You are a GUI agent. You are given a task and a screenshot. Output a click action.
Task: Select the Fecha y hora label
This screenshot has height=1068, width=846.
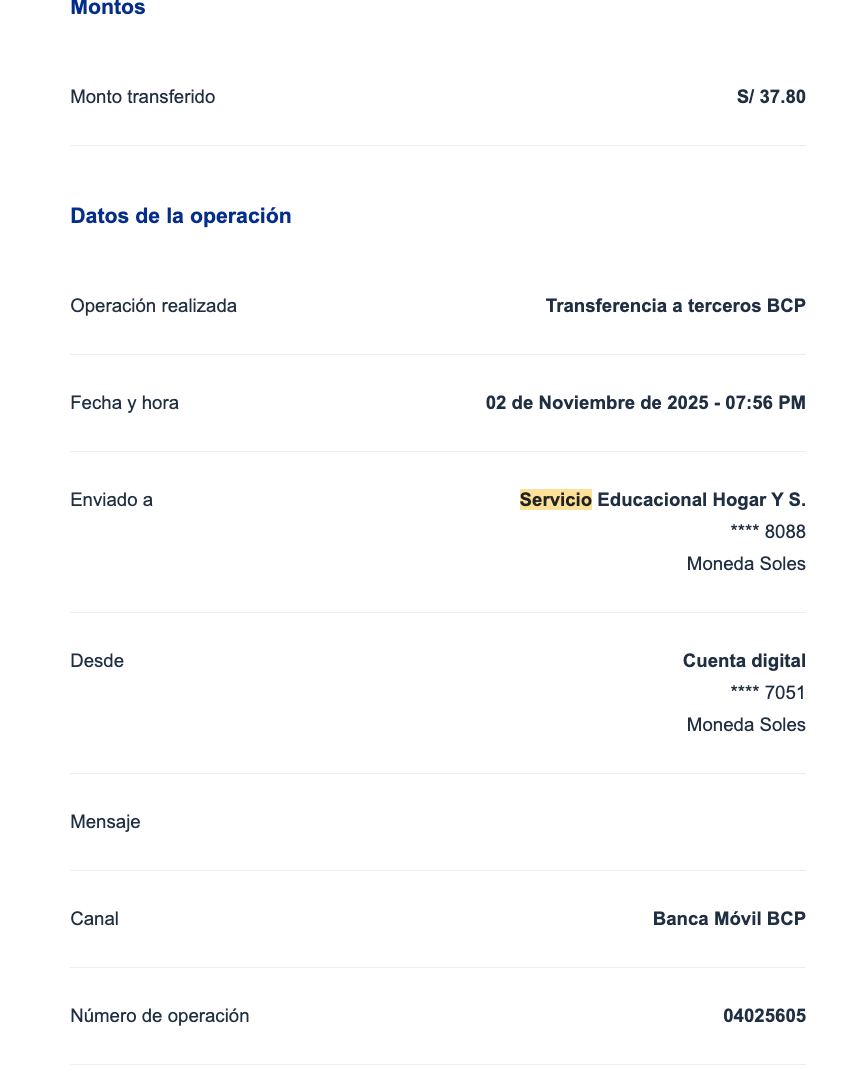125,403
